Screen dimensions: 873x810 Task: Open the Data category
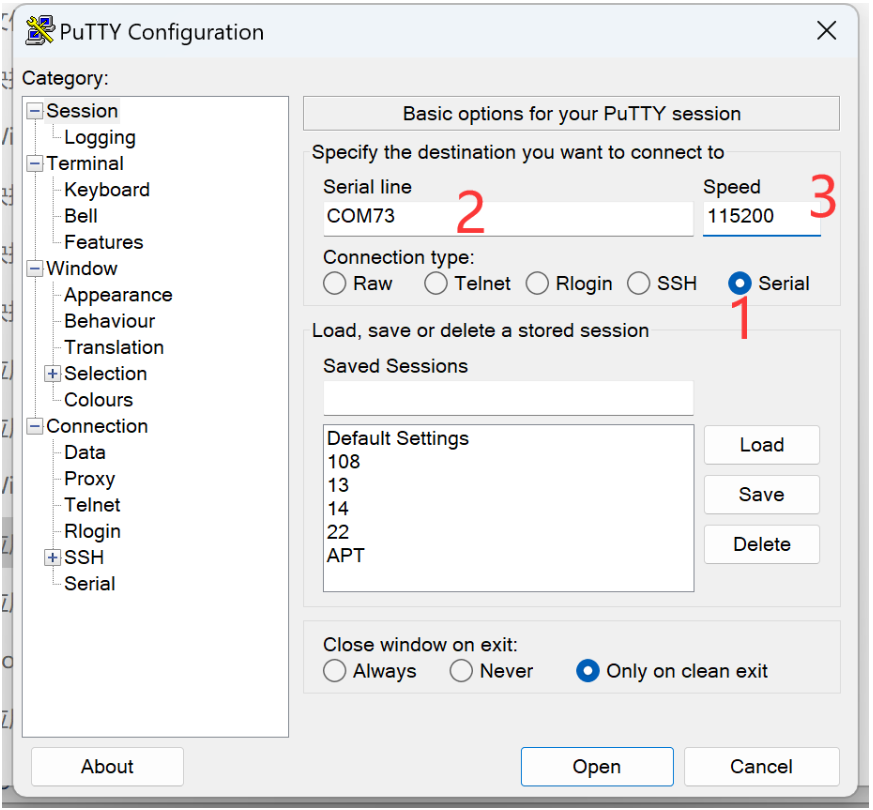(85, 453)
